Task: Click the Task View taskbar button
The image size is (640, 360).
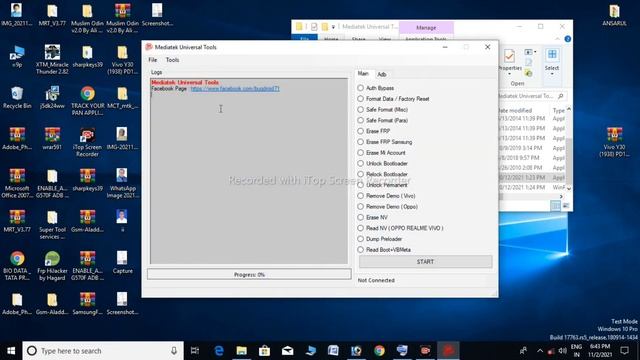Action: click(195, 350)
